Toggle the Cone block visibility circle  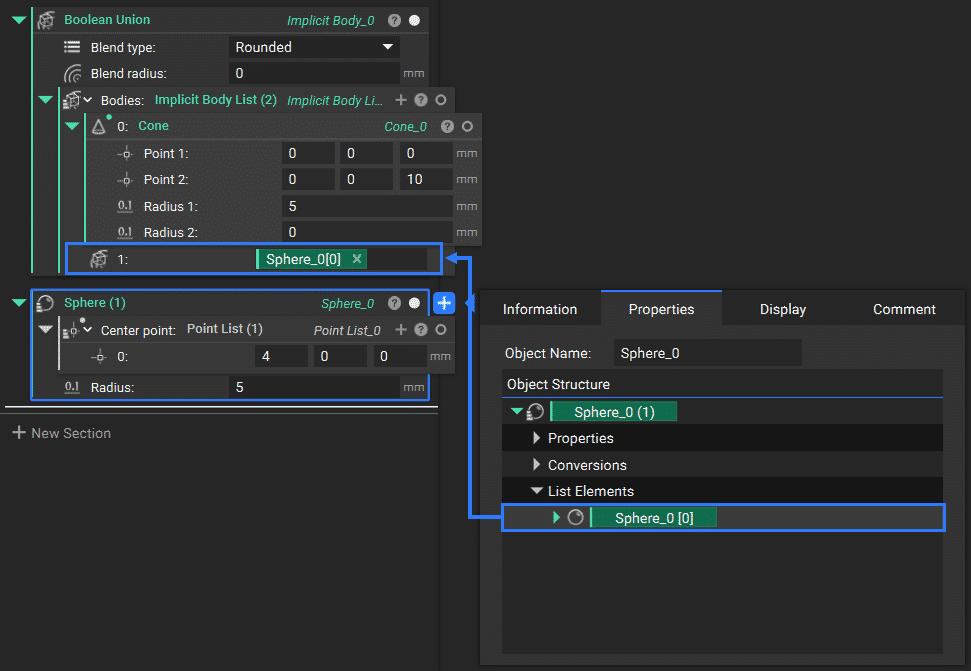coord(467,126)
